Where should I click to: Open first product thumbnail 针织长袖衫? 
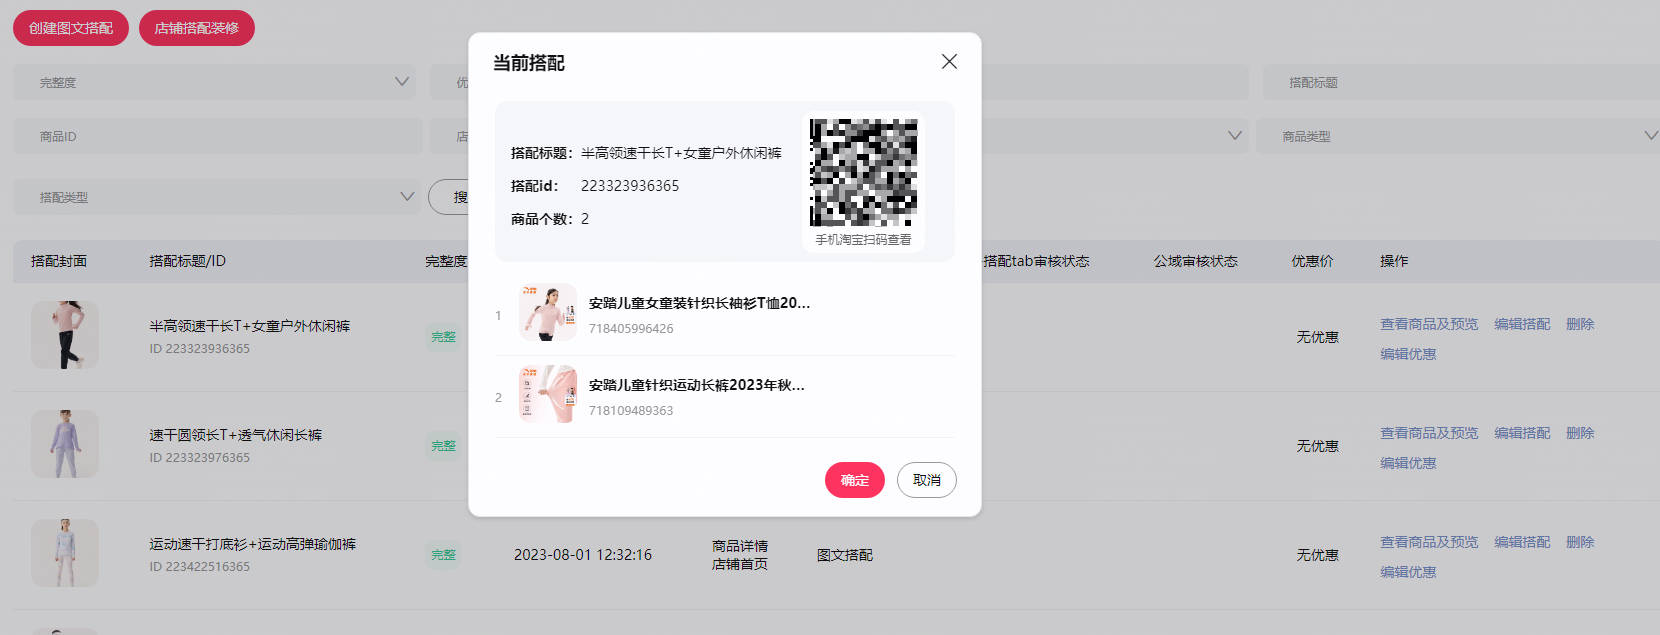click(x=548, y=313)
